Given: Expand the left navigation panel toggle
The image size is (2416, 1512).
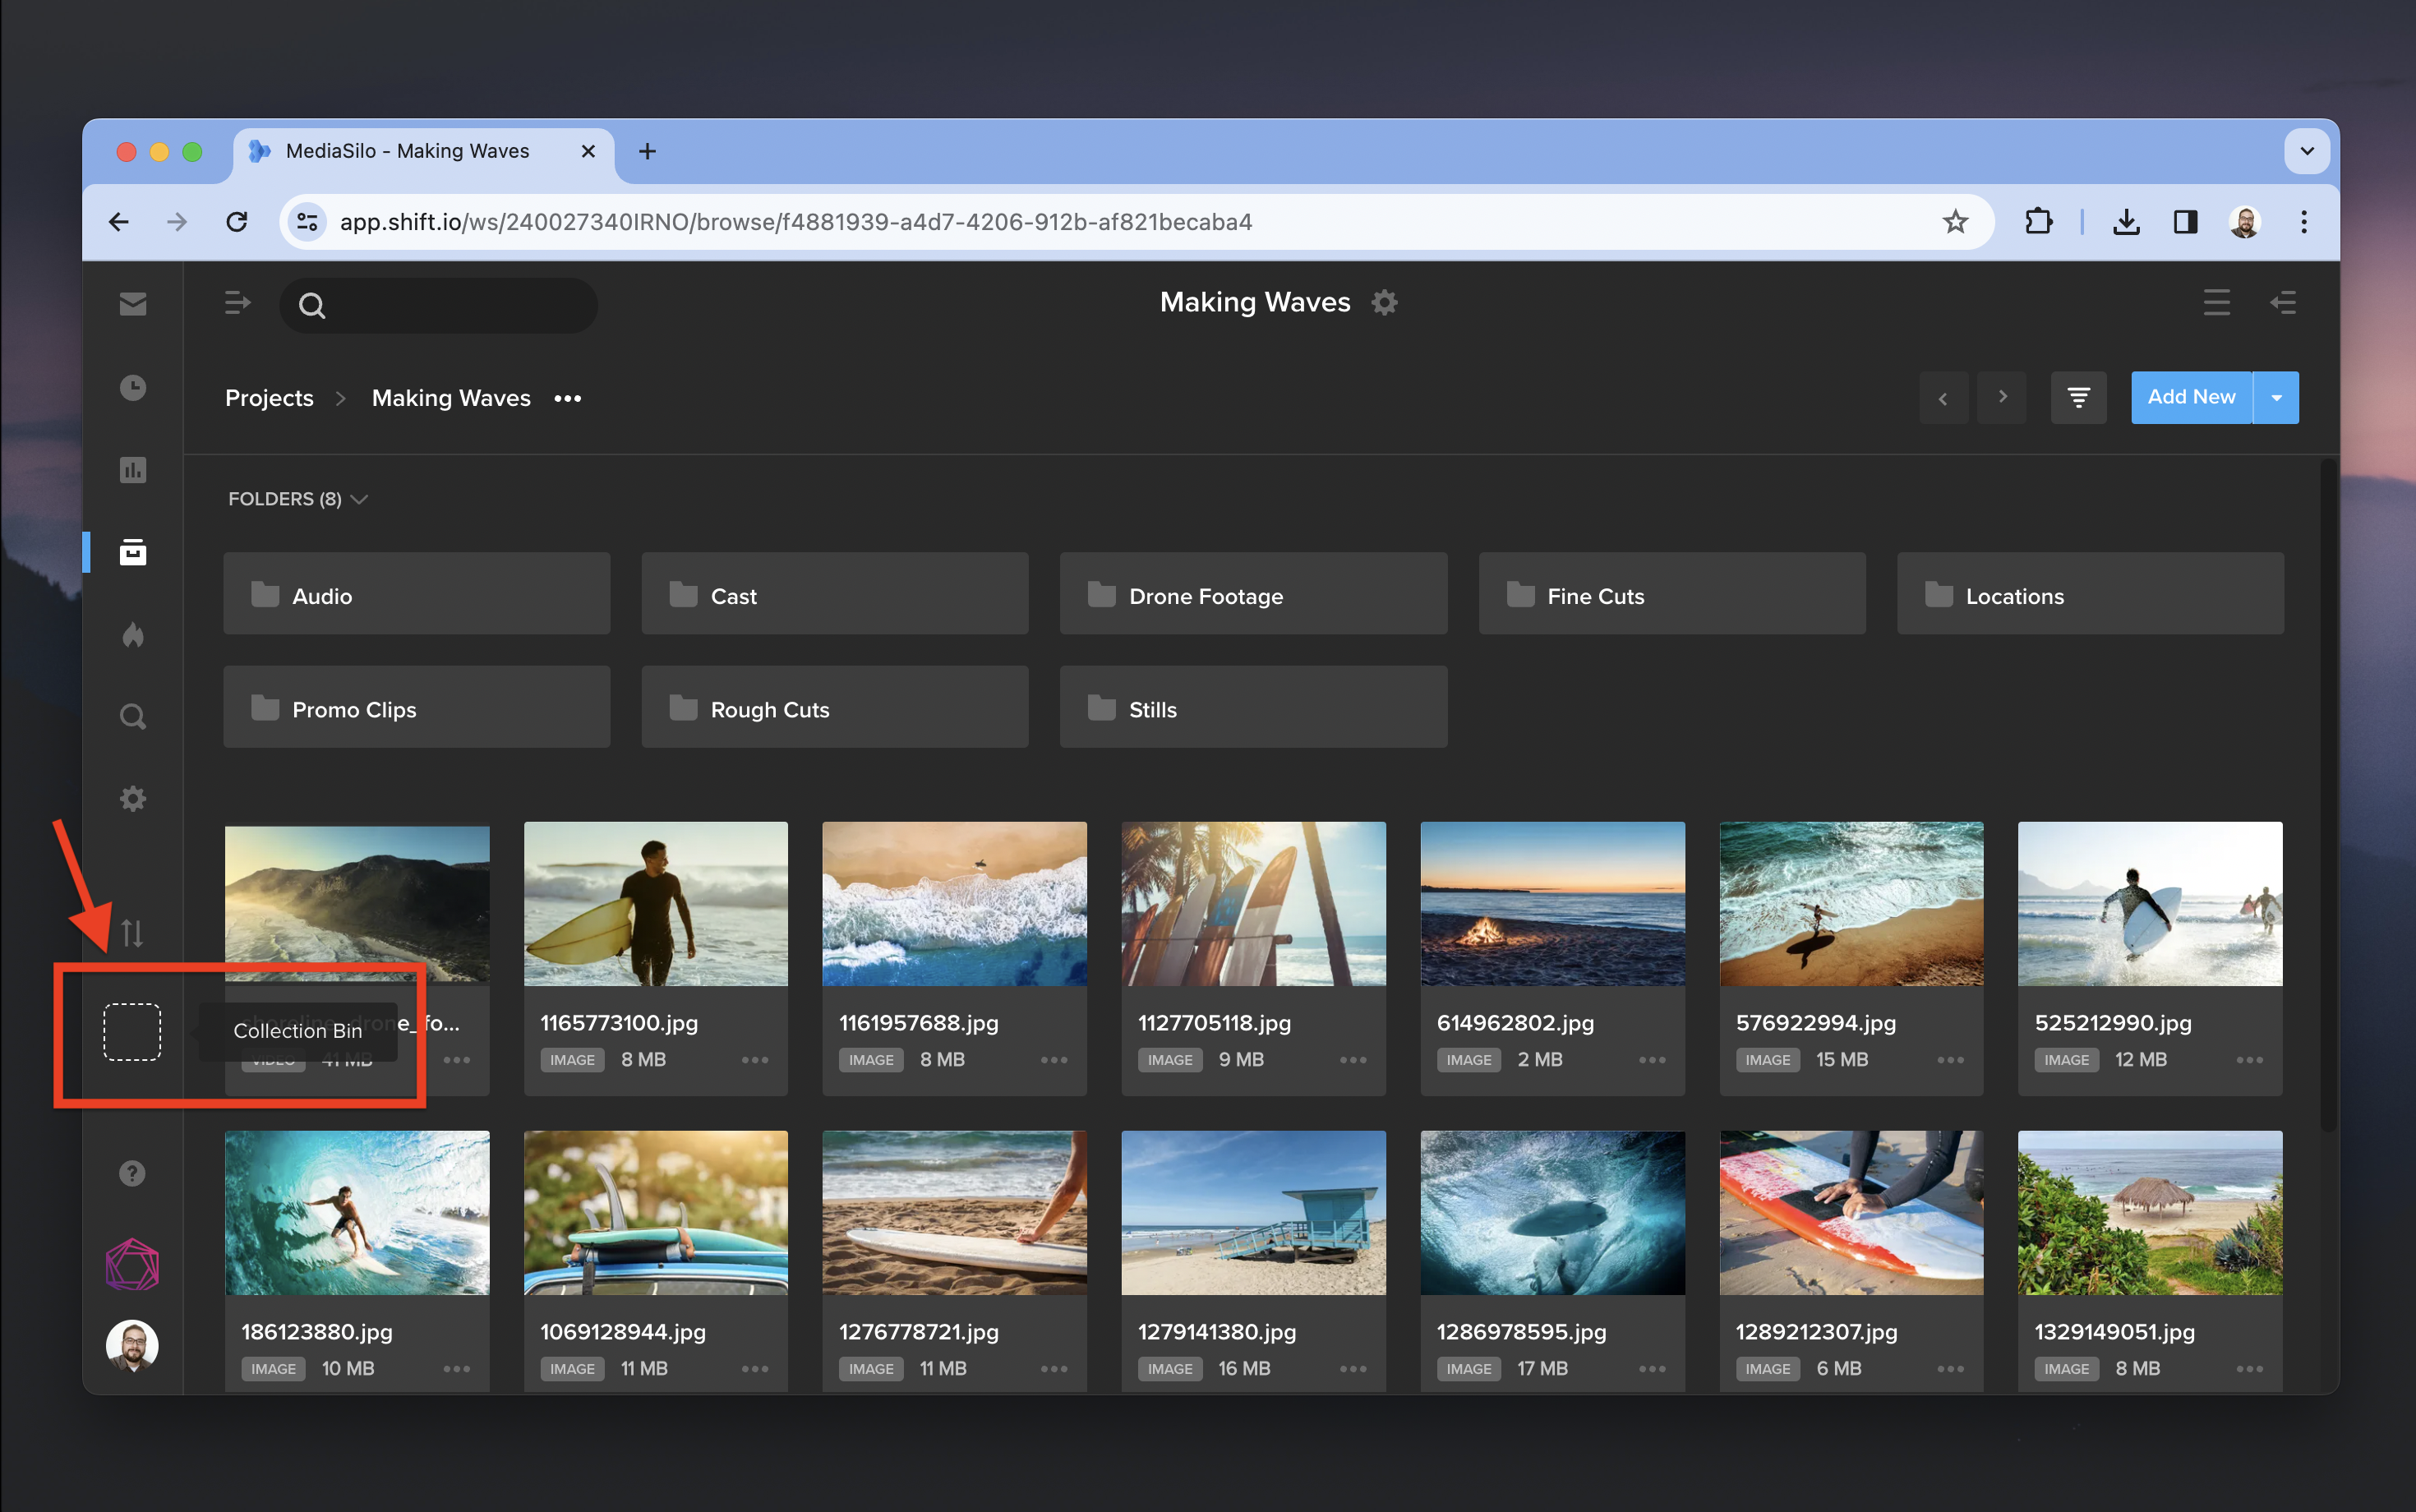Looking at the screenshot, I should pos(237,303).
